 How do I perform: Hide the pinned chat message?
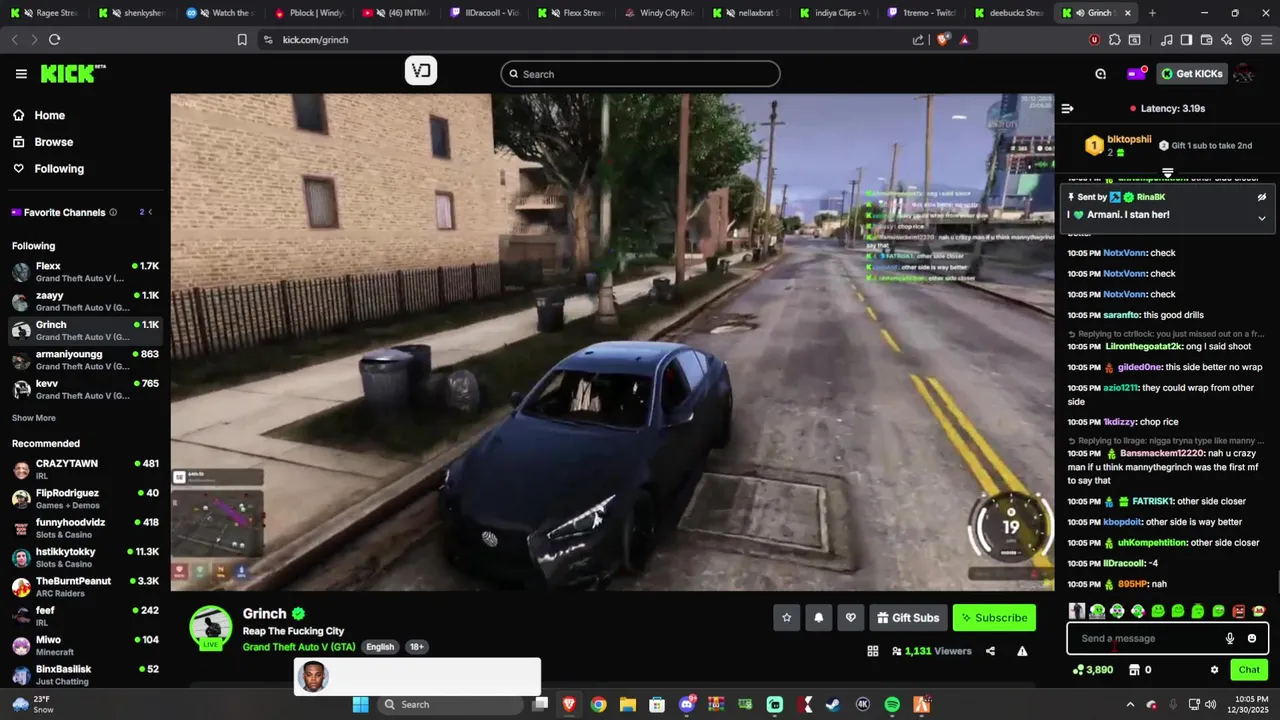[1262, 197]
